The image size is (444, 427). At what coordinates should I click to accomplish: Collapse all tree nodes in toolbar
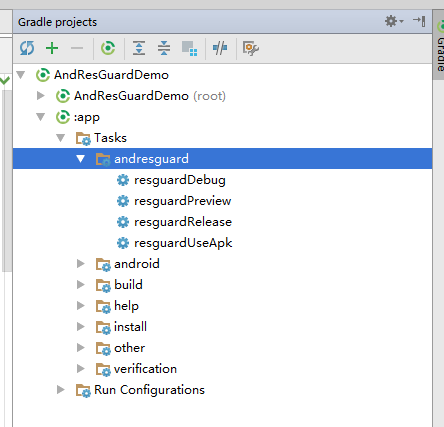pyautogui.click(x=164, y=48)
